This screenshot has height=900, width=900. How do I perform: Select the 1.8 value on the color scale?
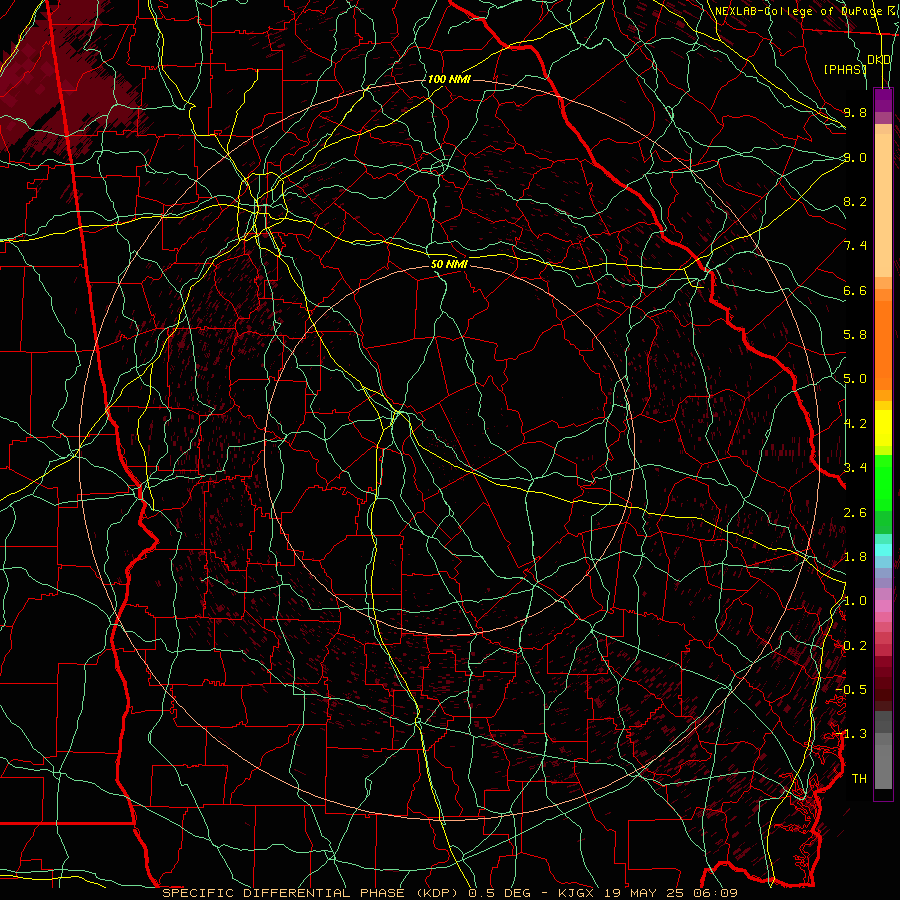click(855, 557)
